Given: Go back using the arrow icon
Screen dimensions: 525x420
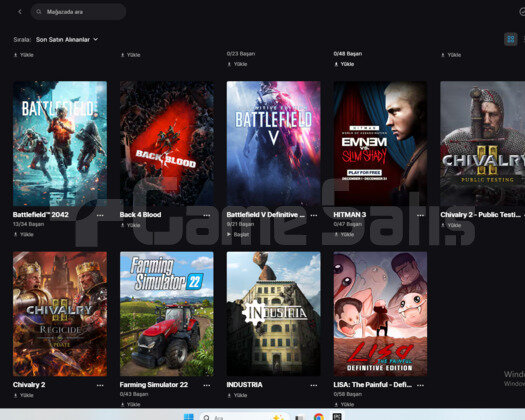Looking at the screenshot, I should [x=20, y=12].
